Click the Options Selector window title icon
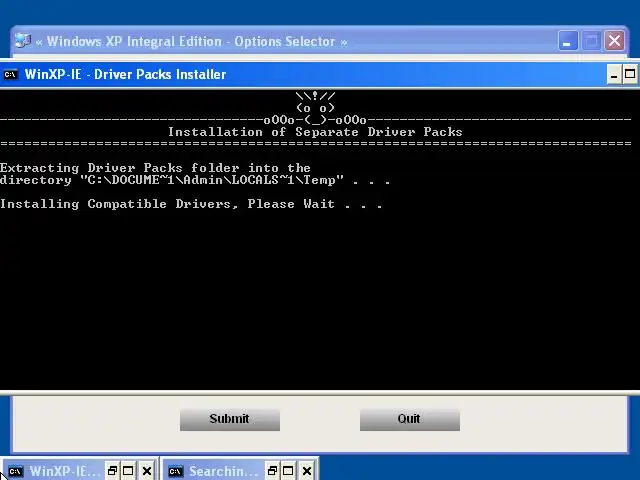 coord(23,41)
